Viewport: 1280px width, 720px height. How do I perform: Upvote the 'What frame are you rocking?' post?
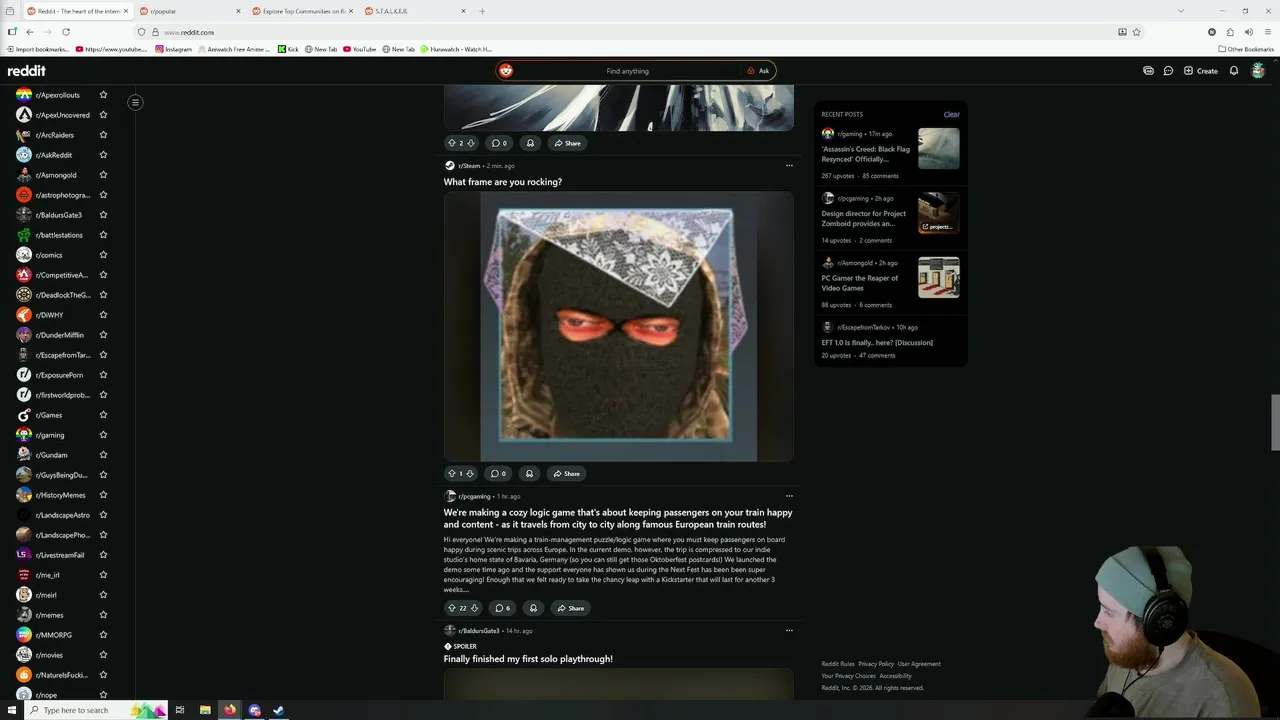[452, 474]
